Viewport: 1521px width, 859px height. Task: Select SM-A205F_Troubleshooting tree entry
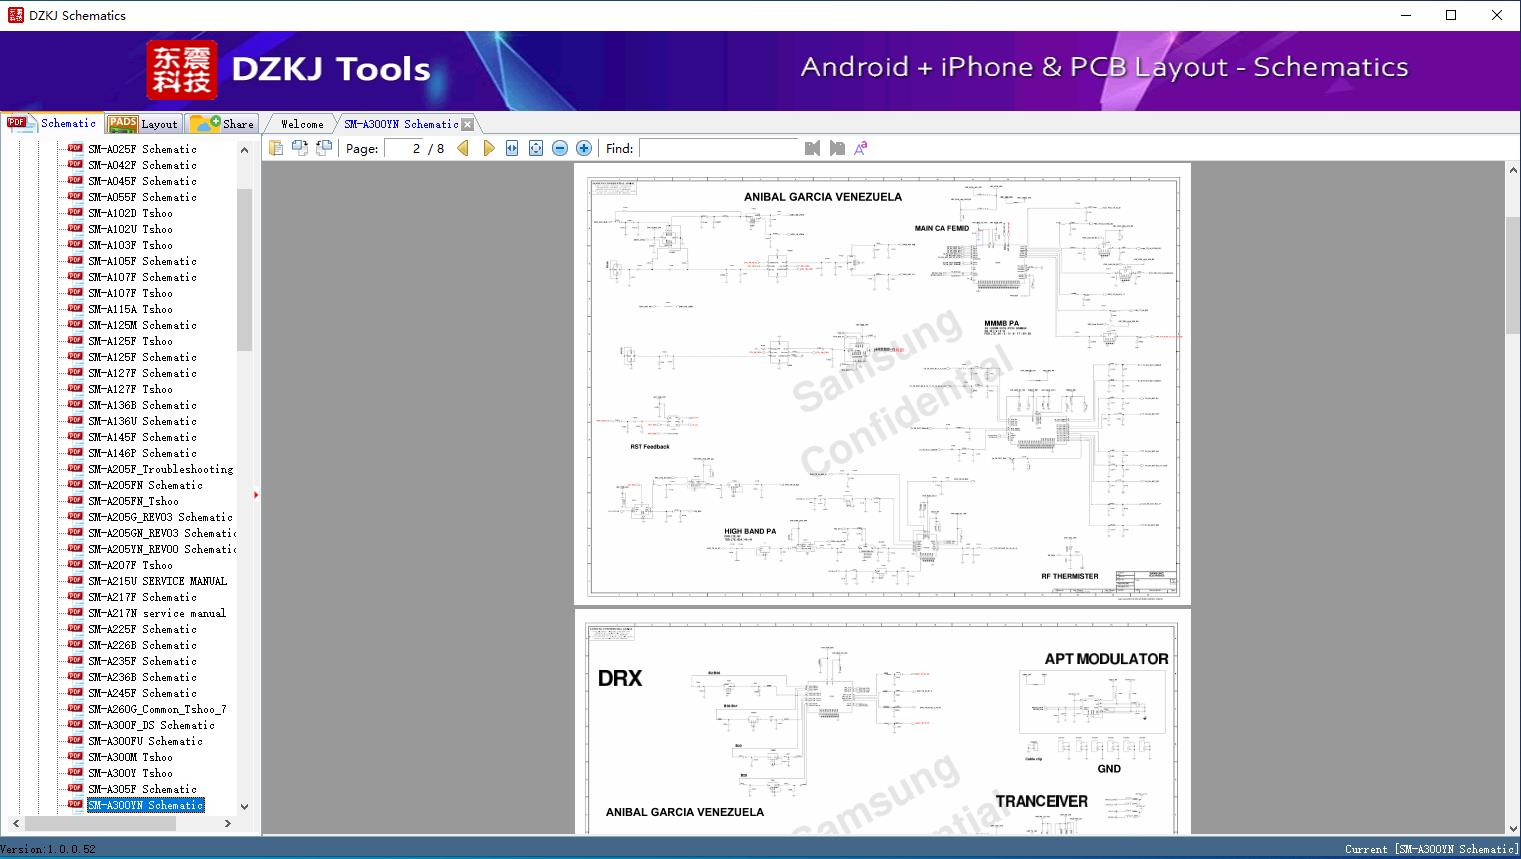click(160, 469)
